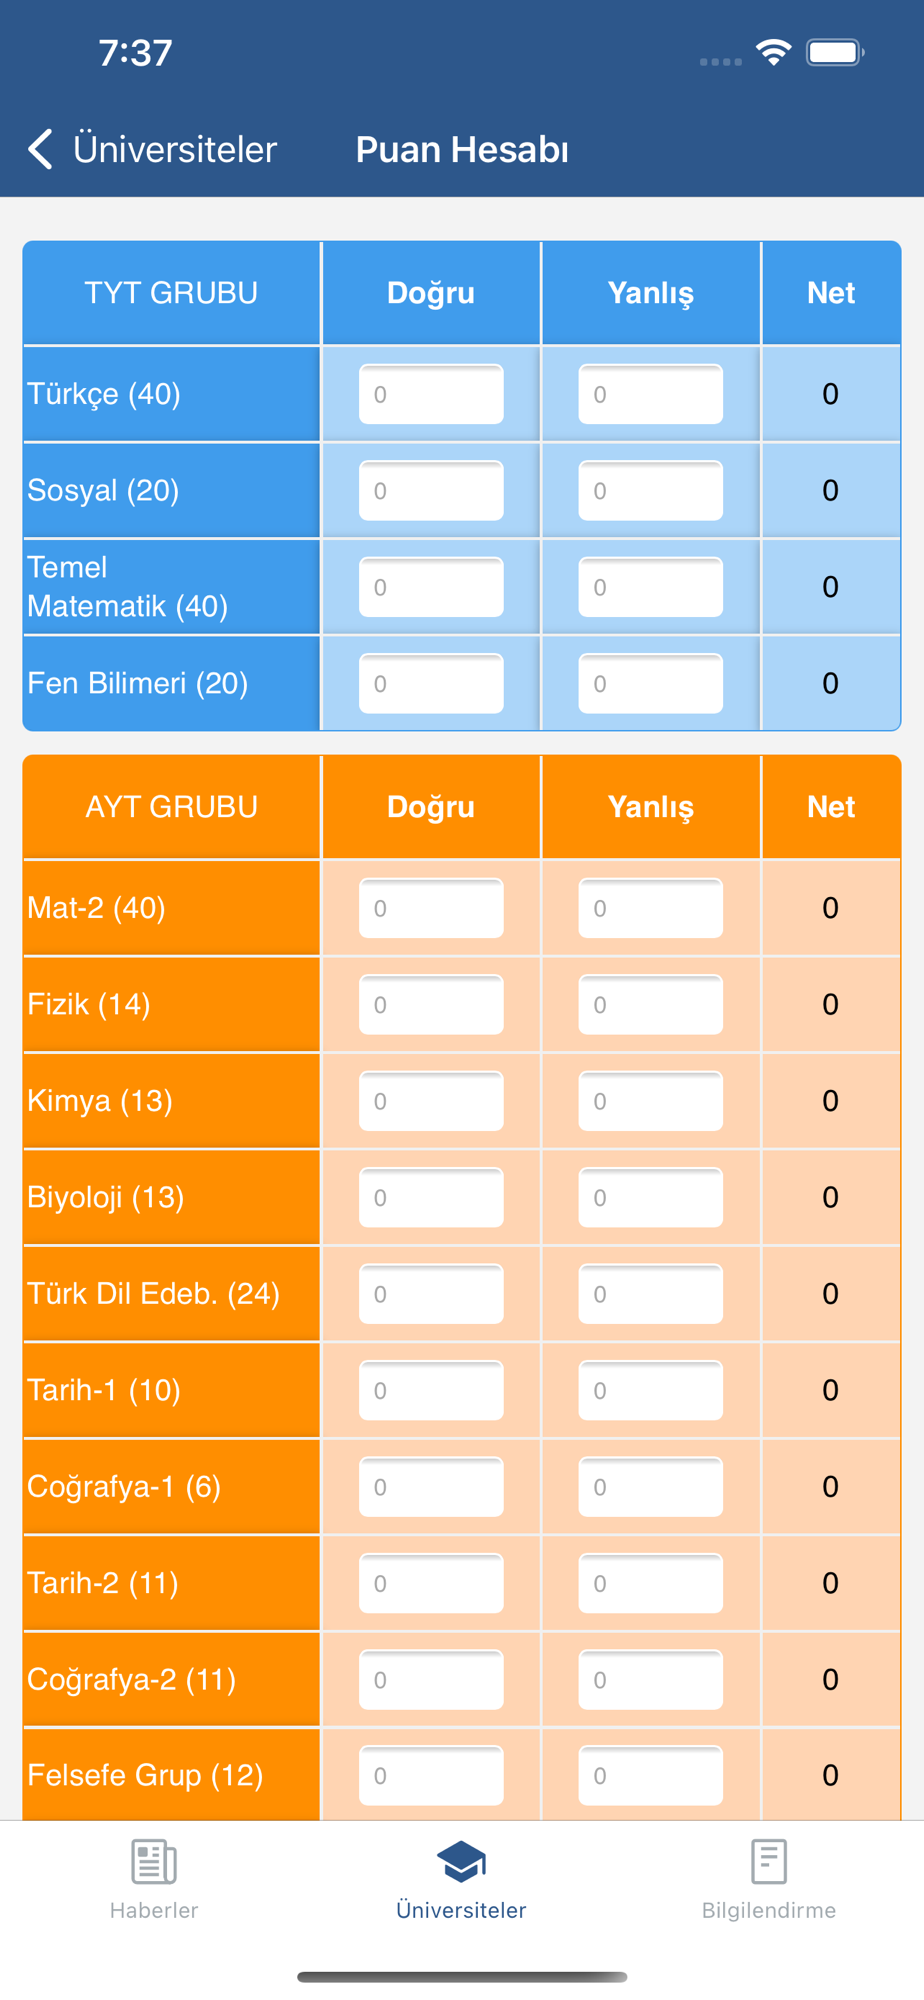Select Fen Bilimleri Doğru input field
Image resolution: width=924 pixels, height=2000 pixels.
[x=431, y=684]
